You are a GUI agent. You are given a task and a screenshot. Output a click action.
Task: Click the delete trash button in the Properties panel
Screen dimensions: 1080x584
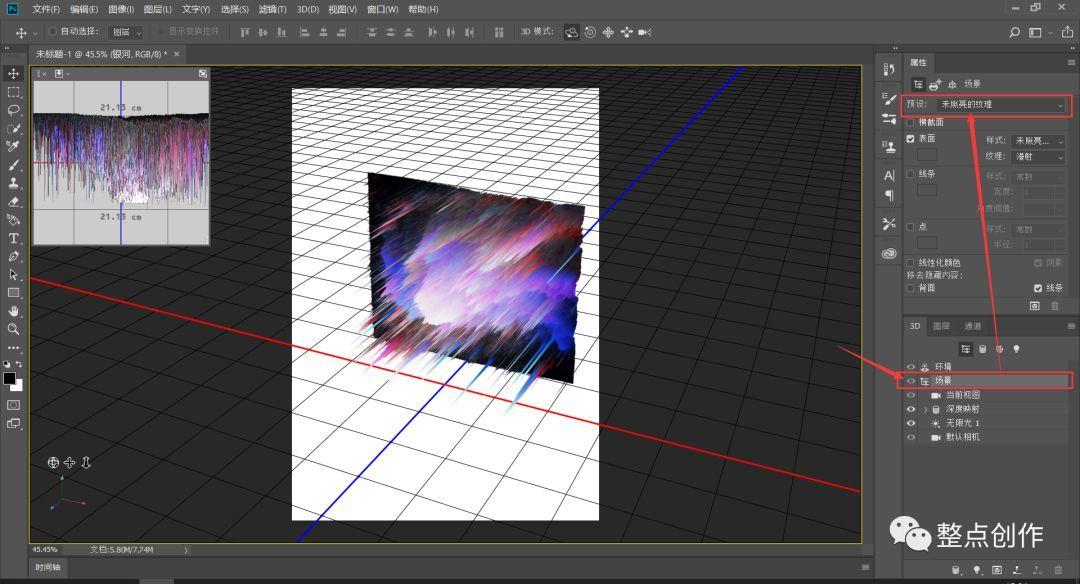coord(1054,307)
